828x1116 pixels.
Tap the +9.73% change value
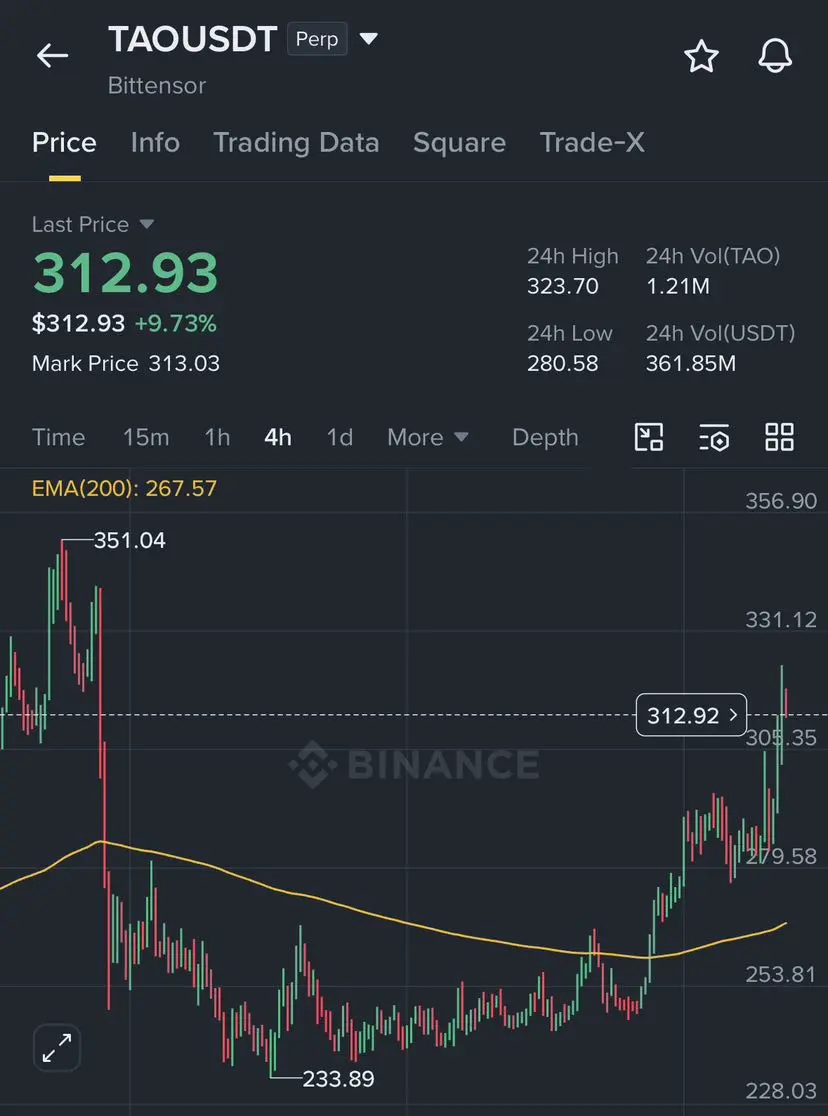175,324
